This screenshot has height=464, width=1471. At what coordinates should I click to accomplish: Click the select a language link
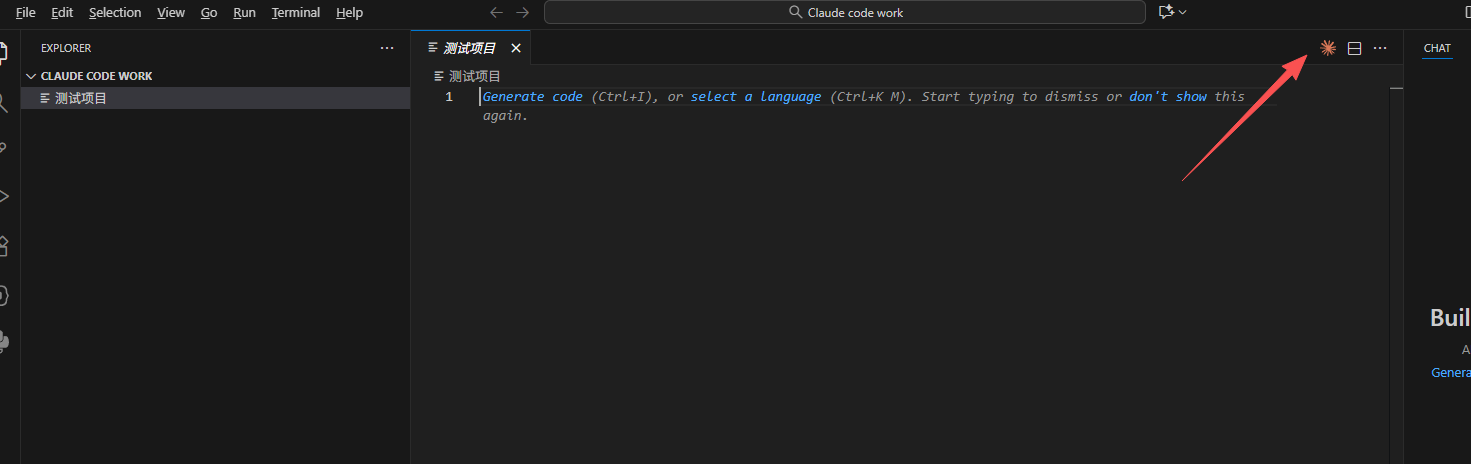[x=756, y=97]
